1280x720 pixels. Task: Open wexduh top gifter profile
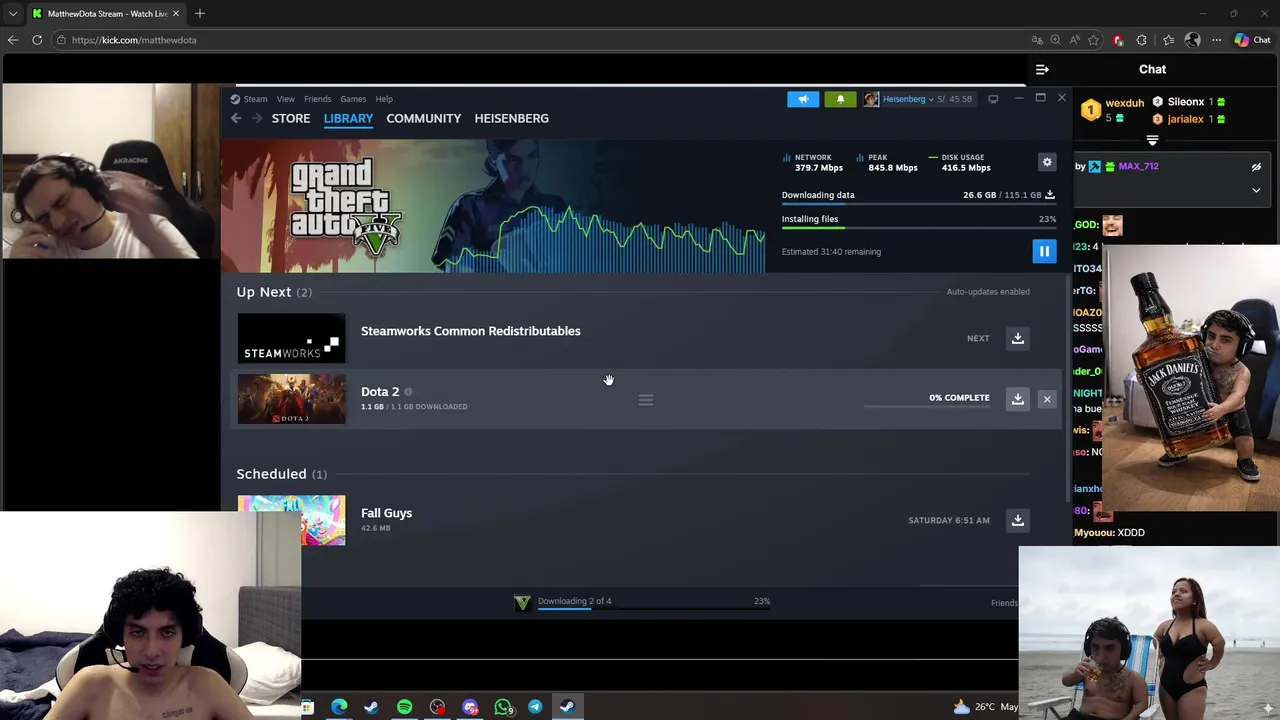click(x=1124, y=103)
